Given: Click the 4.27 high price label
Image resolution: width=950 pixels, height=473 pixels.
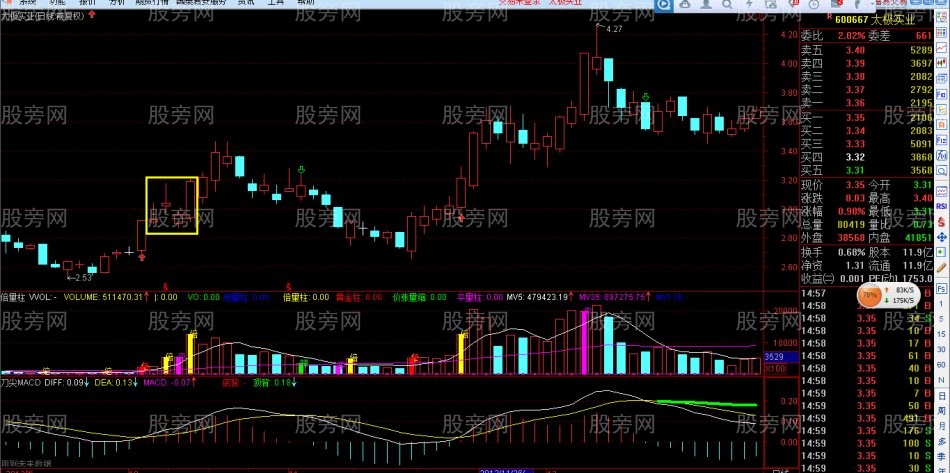Looking at the screenshot, I should (613, 28).
